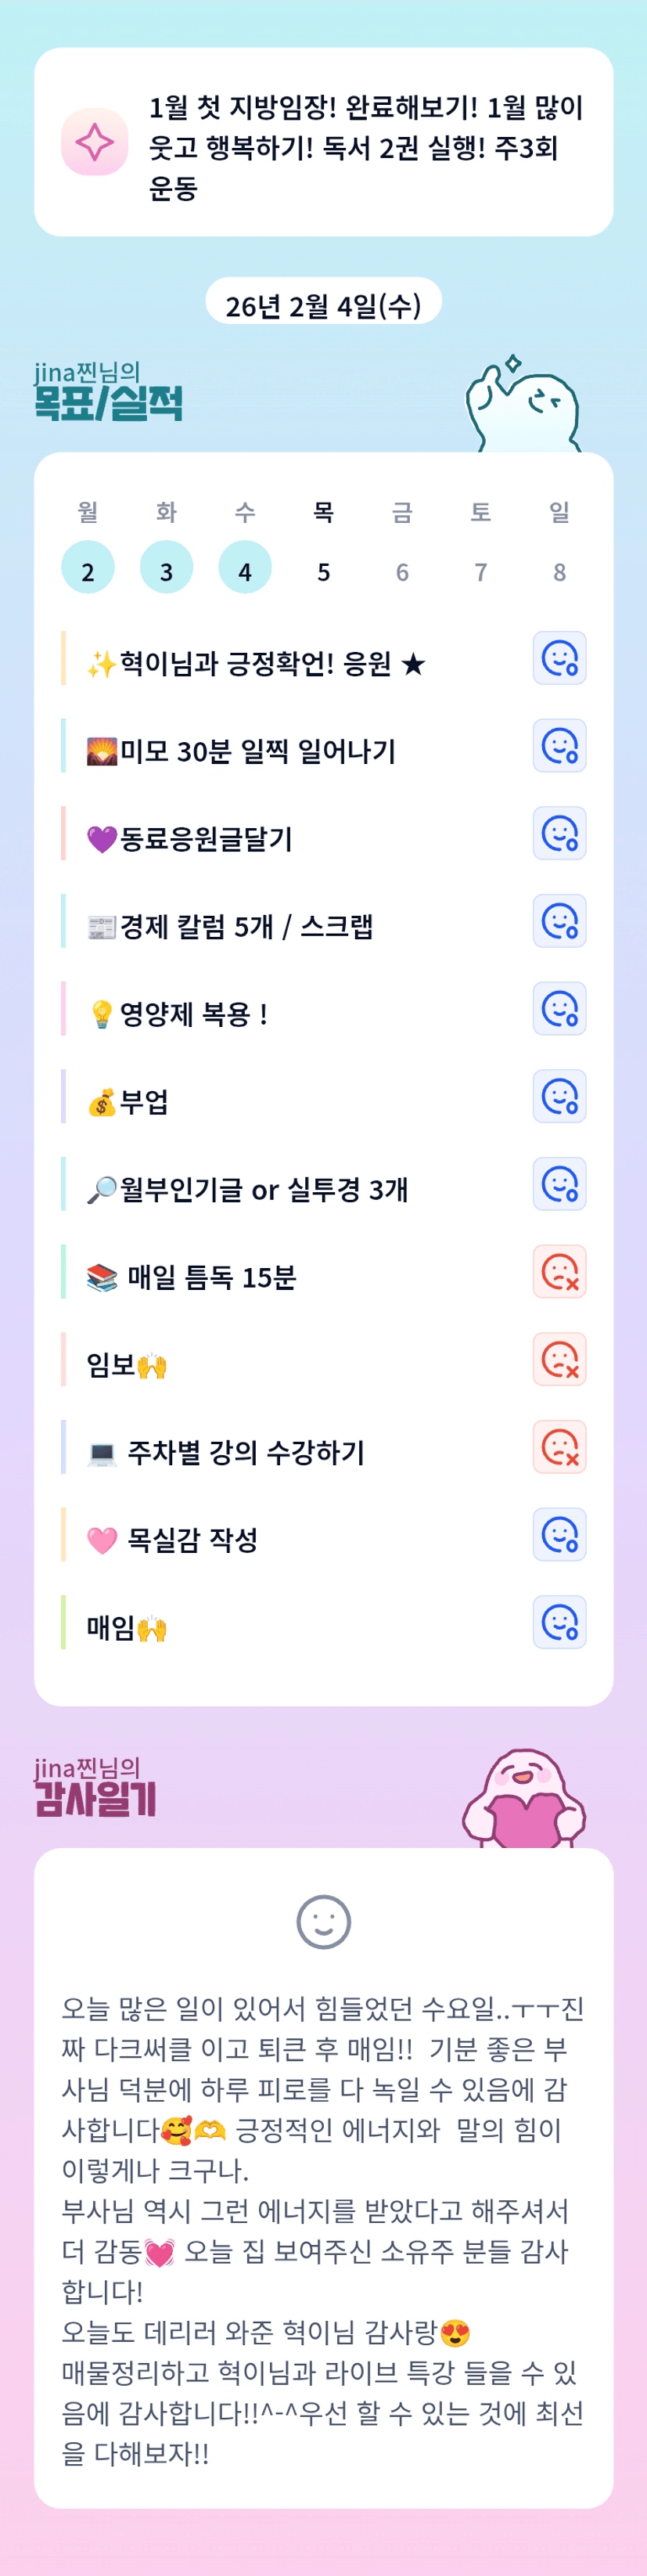Toggle status face for 주차별 강의 수강하기
This screenshot has width=647, height=2576.
[559, 1447]
